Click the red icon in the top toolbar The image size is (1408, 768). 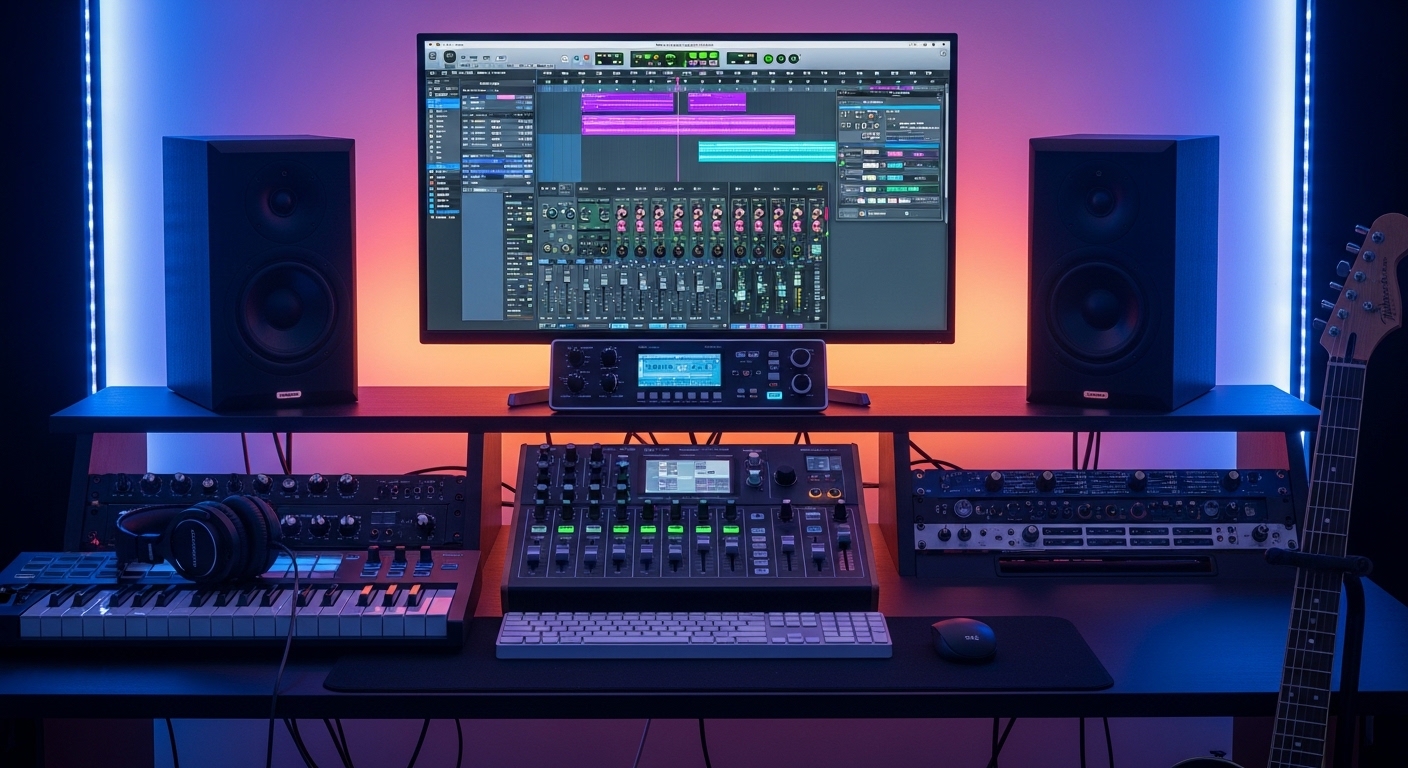(586, 58)
